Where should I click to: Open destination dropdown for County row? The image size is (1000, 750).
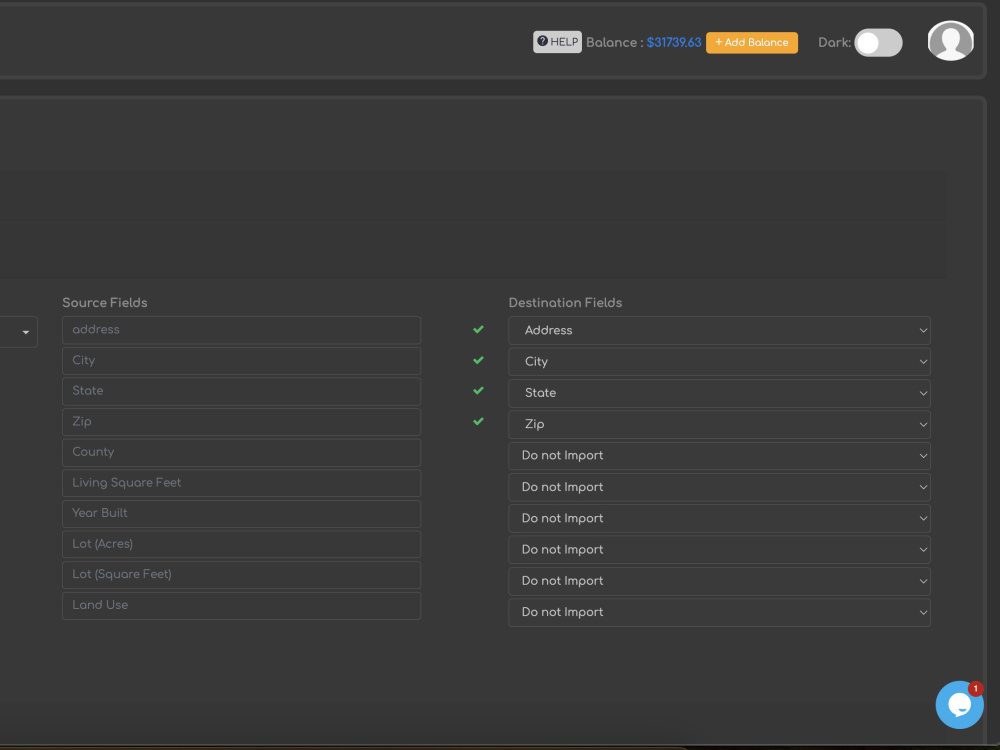click(719, 455)
